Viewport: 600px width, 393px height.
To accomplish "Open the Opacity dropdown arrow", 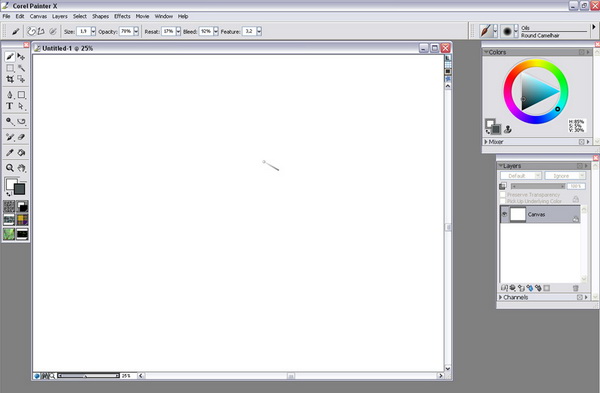I will [x=136, y=31].
